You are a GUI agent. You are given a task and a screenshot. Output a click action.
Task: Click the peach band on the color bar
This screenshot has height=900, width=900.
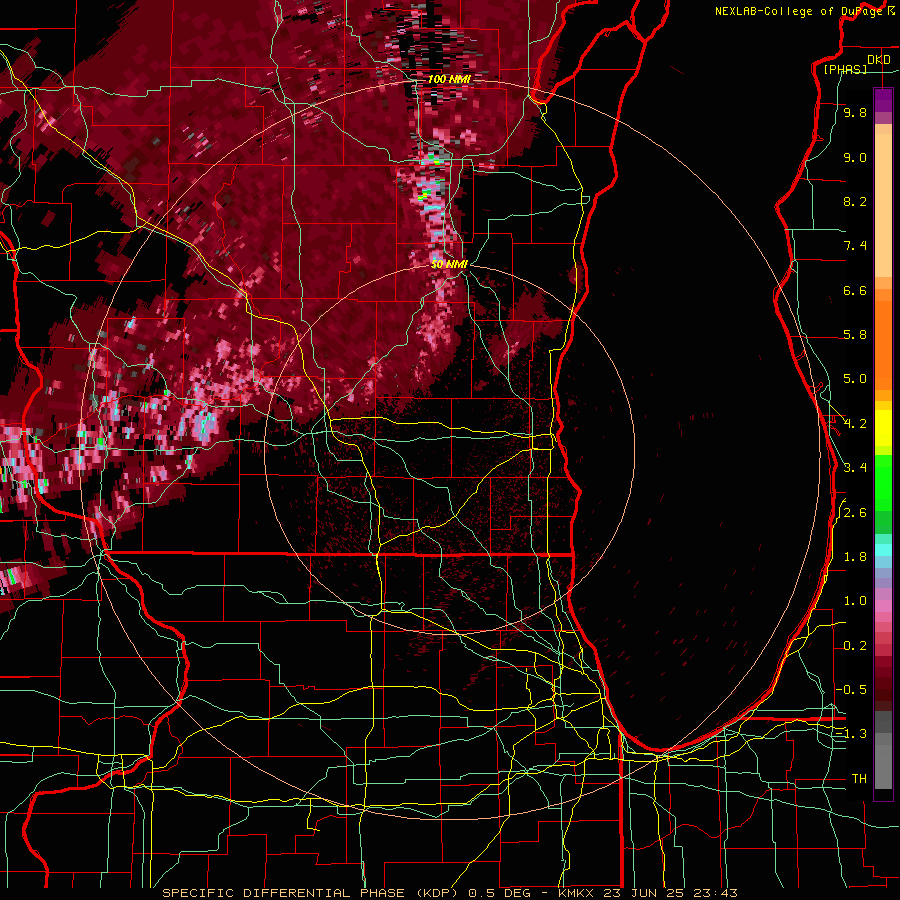(x=883, y=207)
